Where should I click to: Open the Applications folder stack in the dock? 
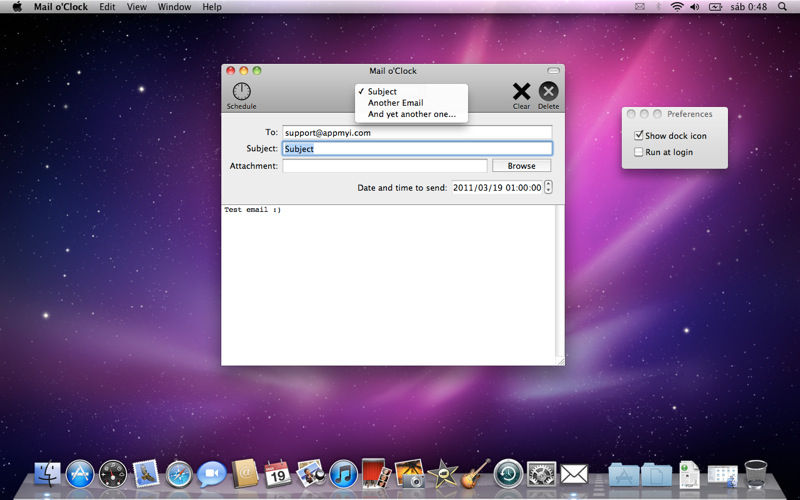[x=623, y=474]
